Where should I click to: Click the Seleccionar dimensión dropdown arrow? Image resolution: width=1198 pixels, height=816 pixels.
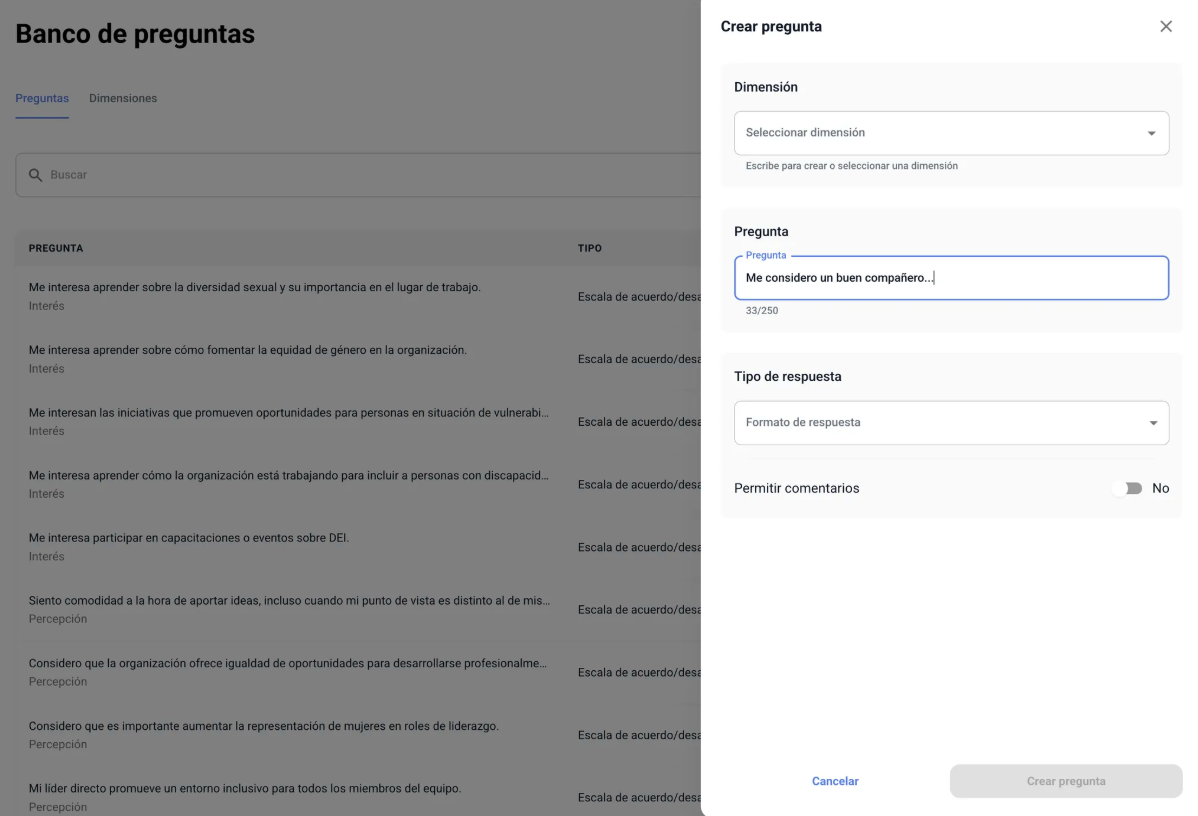pyautogui.click(x=1151, y=133)
